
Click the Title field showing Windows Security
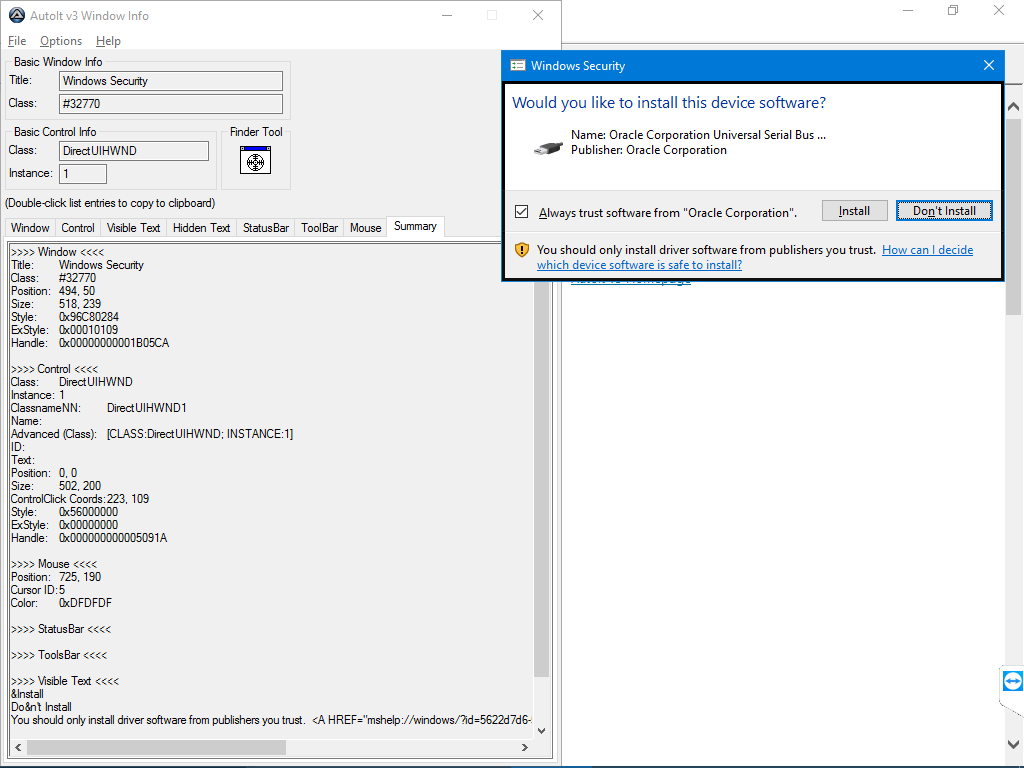(x=171, y=81)
